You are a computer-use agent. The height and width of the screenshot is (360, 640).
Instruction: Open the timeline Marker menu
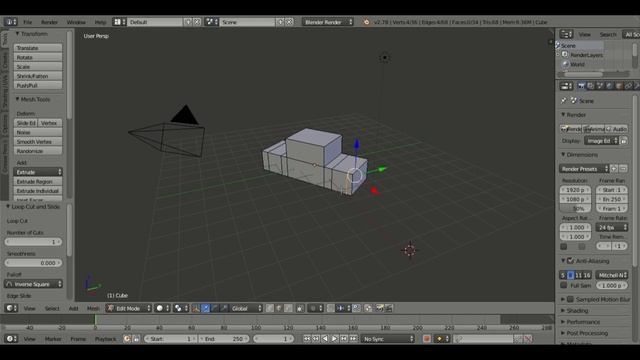pos(53,339)
